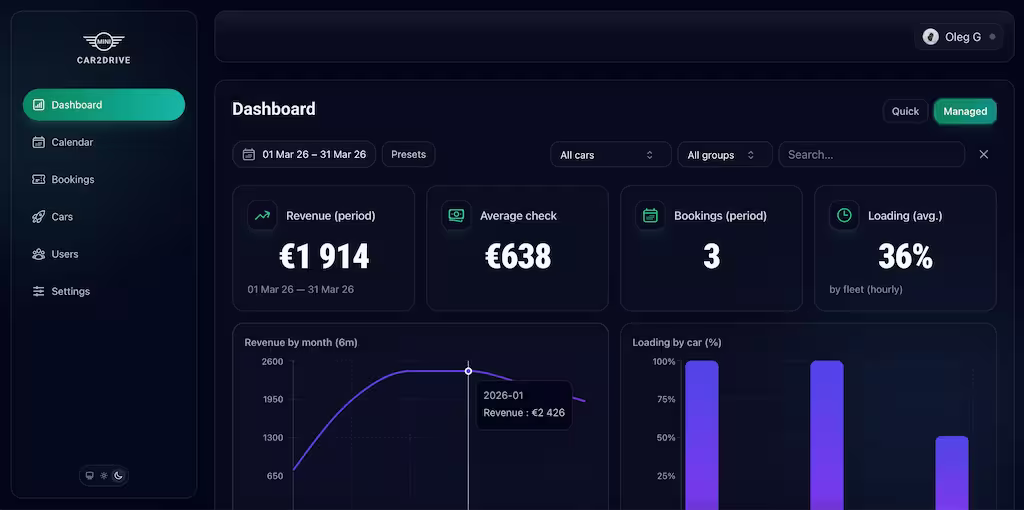Click the 2026-01 revenue chart data point
The width and height of the screenshot is (1024, 510).
click(x=468, y=371)
